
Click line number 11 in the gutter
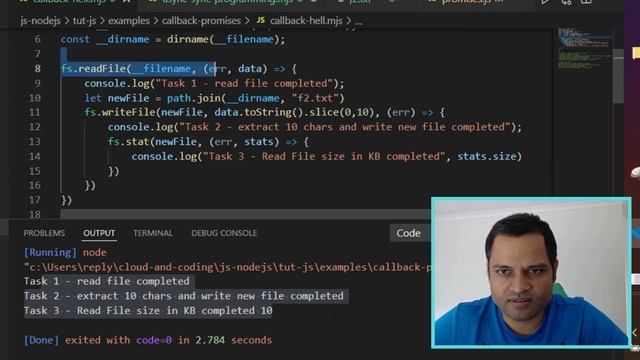[x=35, y=112]
